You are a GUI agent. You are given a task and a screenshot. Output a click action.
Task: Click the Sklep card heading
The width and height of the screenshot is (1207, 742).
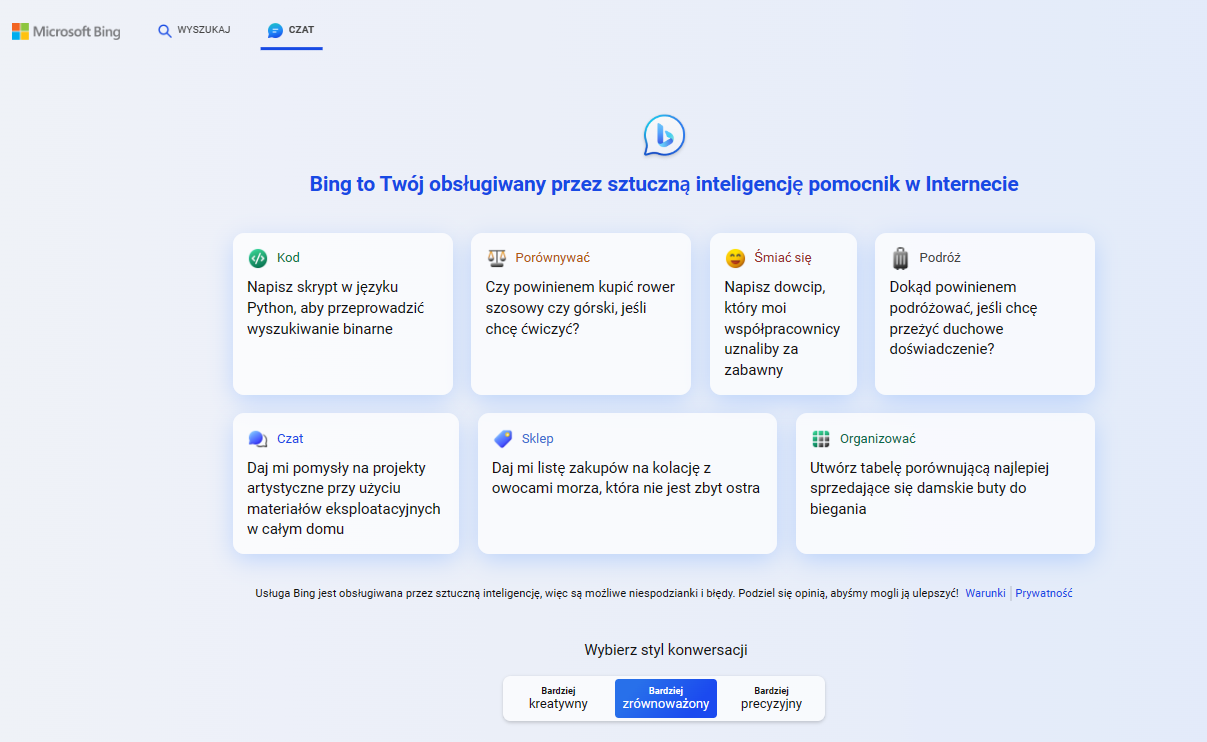(537, 439)
